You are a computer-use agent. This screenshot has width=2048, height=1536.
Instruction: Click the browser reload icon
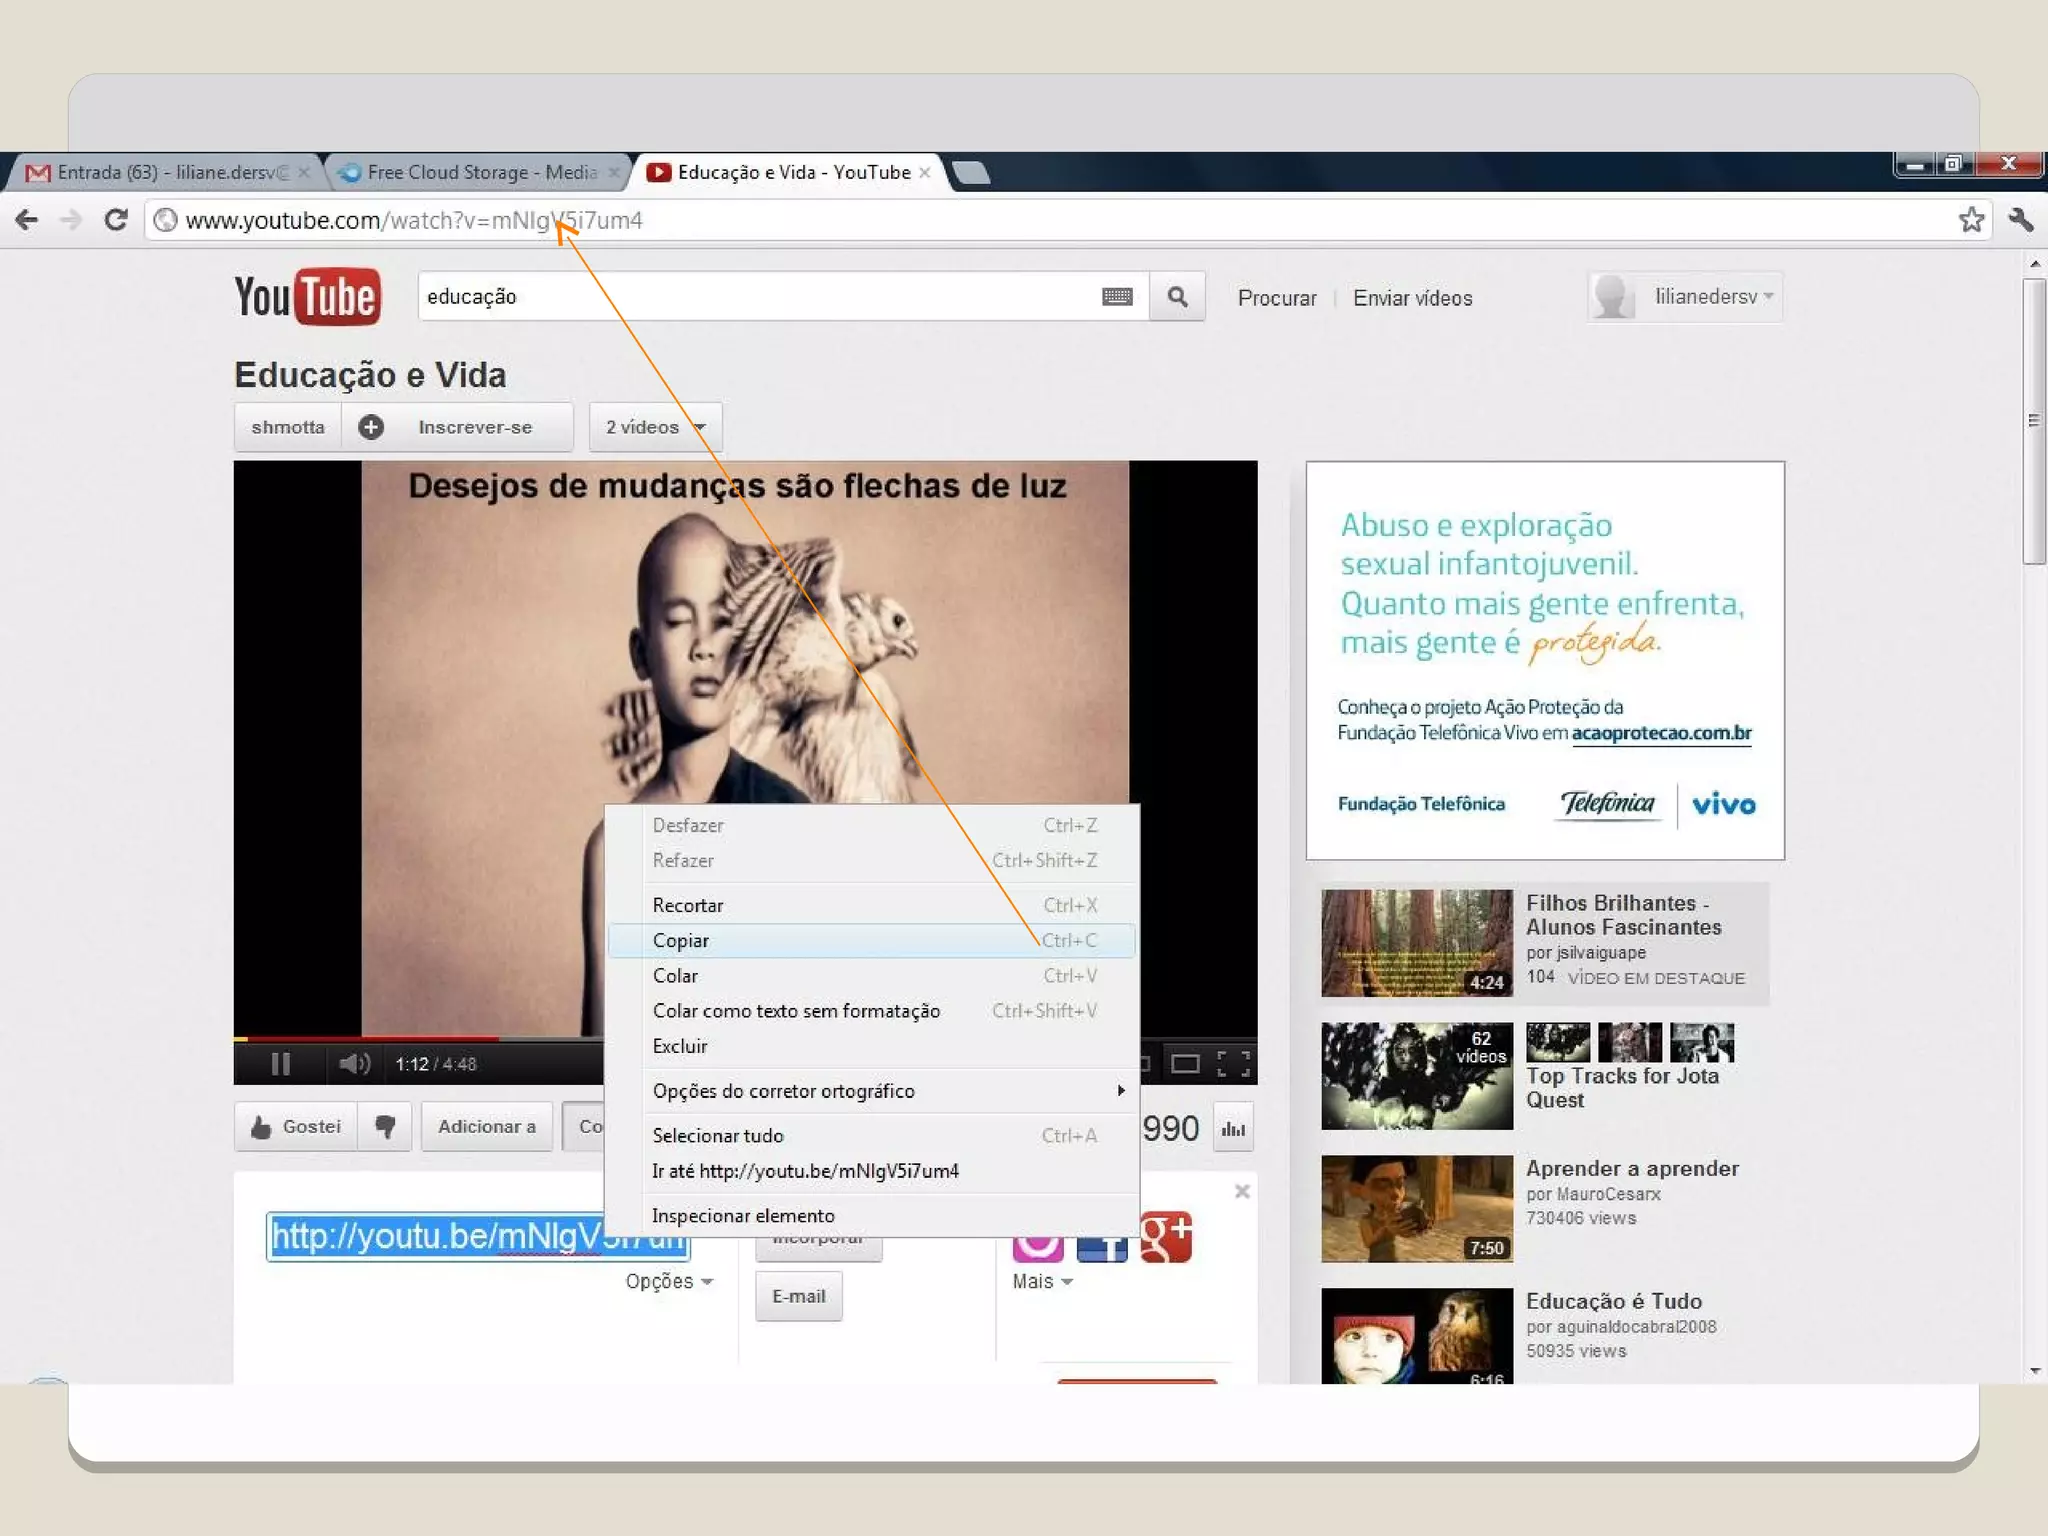[x=116, y=219]
